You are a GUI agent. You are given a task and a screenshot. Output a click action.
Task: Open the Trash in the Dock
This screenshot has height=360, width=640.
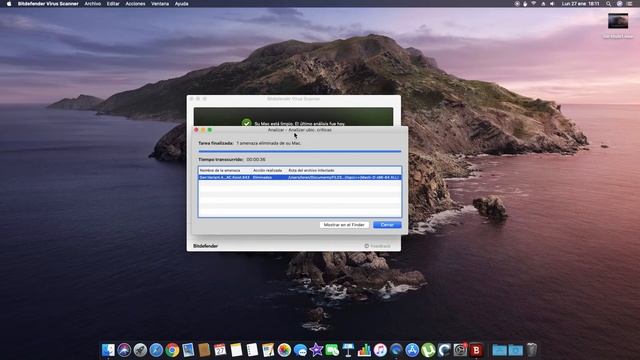point(531,350)
